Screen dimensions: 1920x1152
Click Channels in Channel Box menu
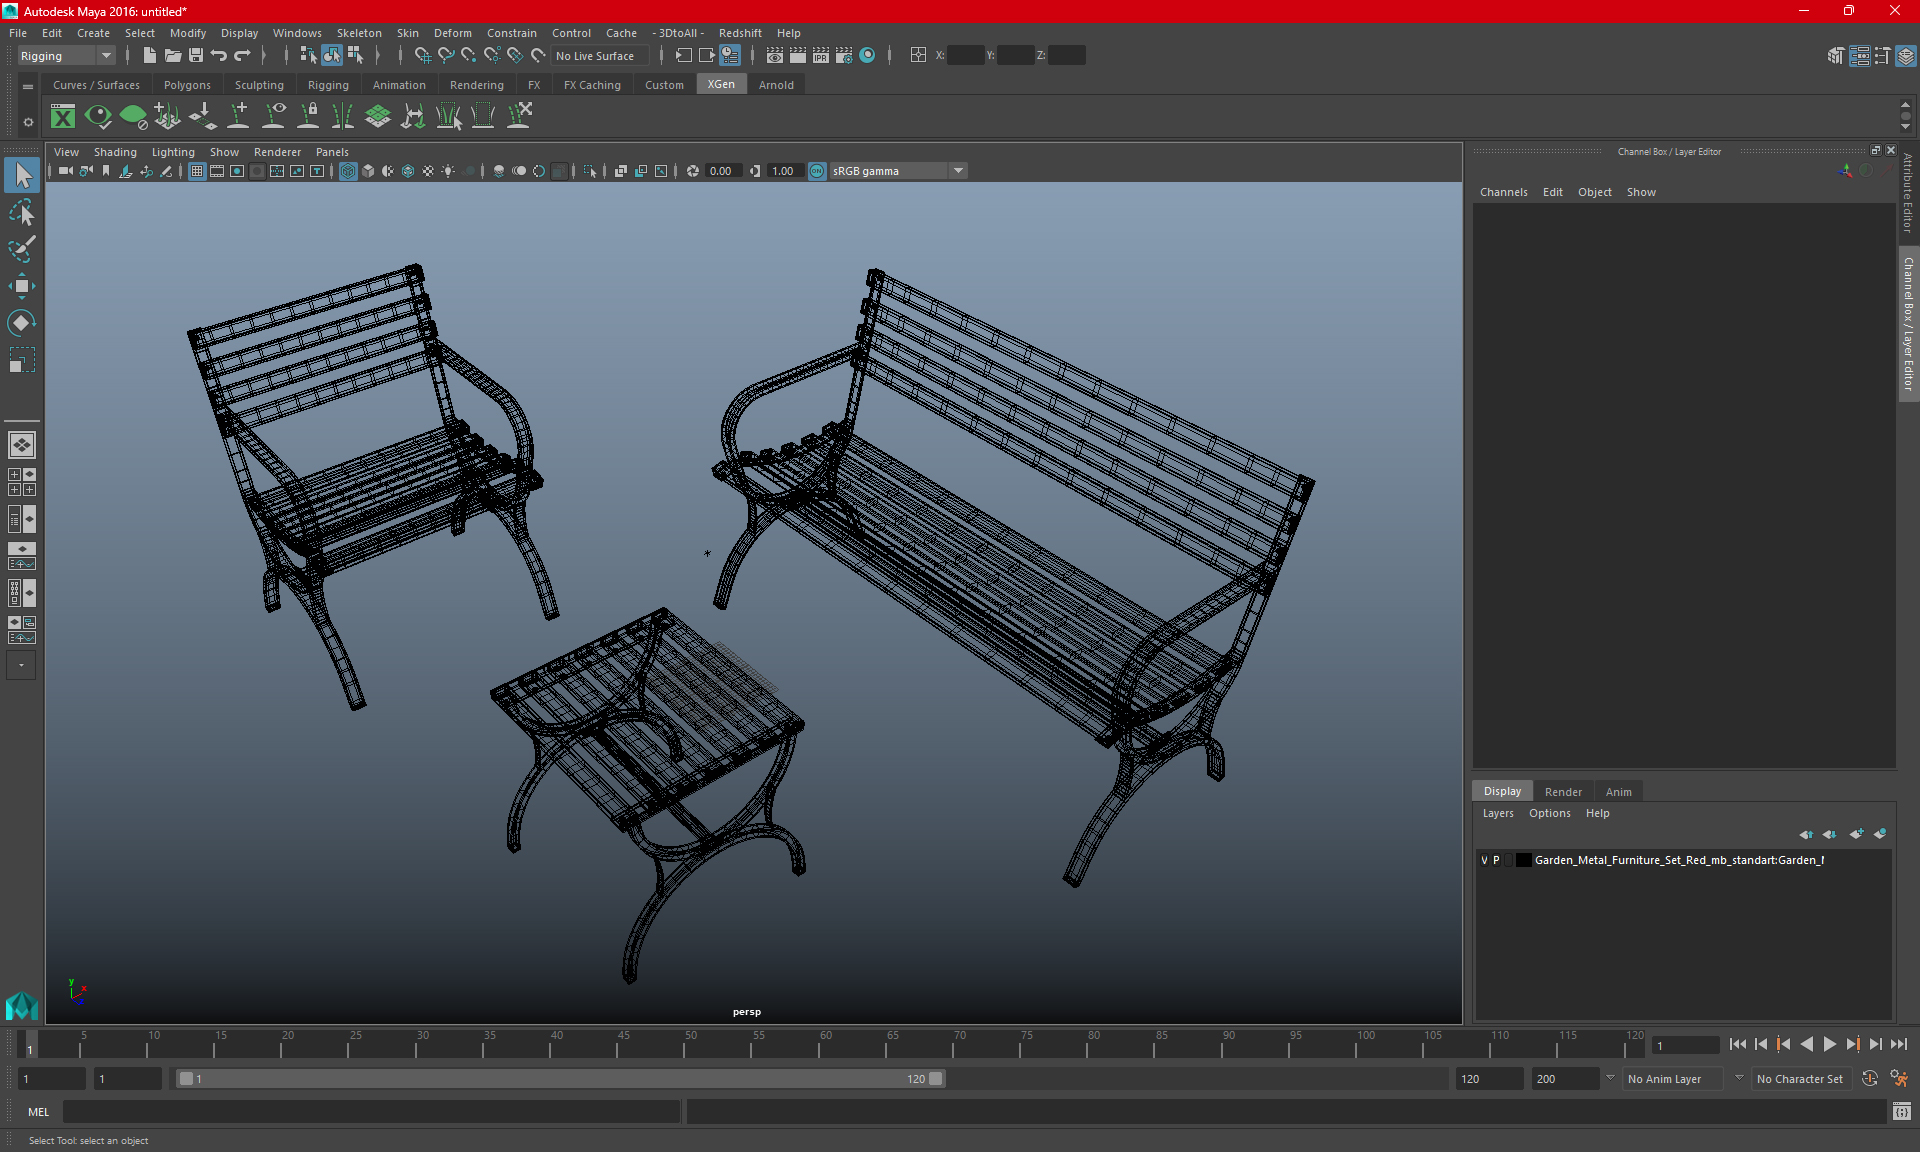[1503, 192]
